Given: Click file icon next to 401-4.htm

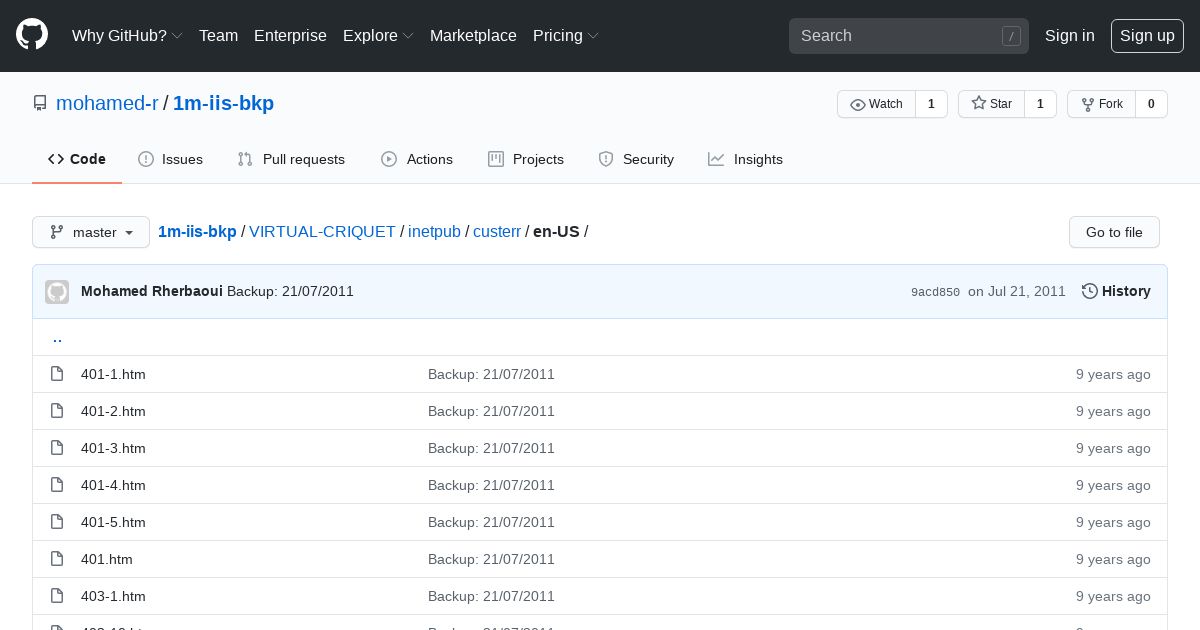Looking at the screenshot, I should [x=57, y=485].
